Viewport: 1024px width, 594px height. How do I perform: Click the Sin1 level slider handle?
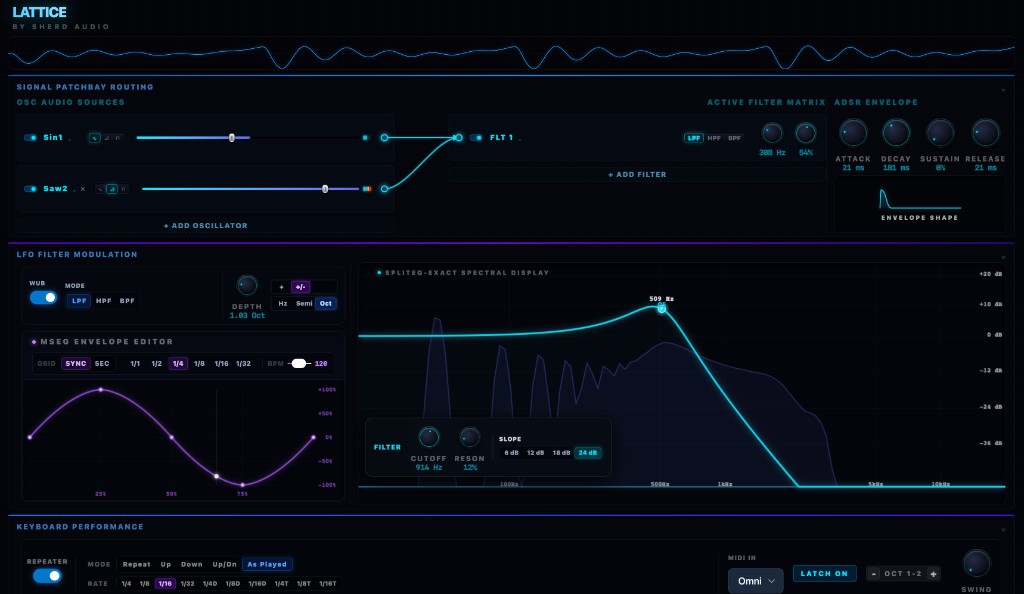(x=232, y=138)
